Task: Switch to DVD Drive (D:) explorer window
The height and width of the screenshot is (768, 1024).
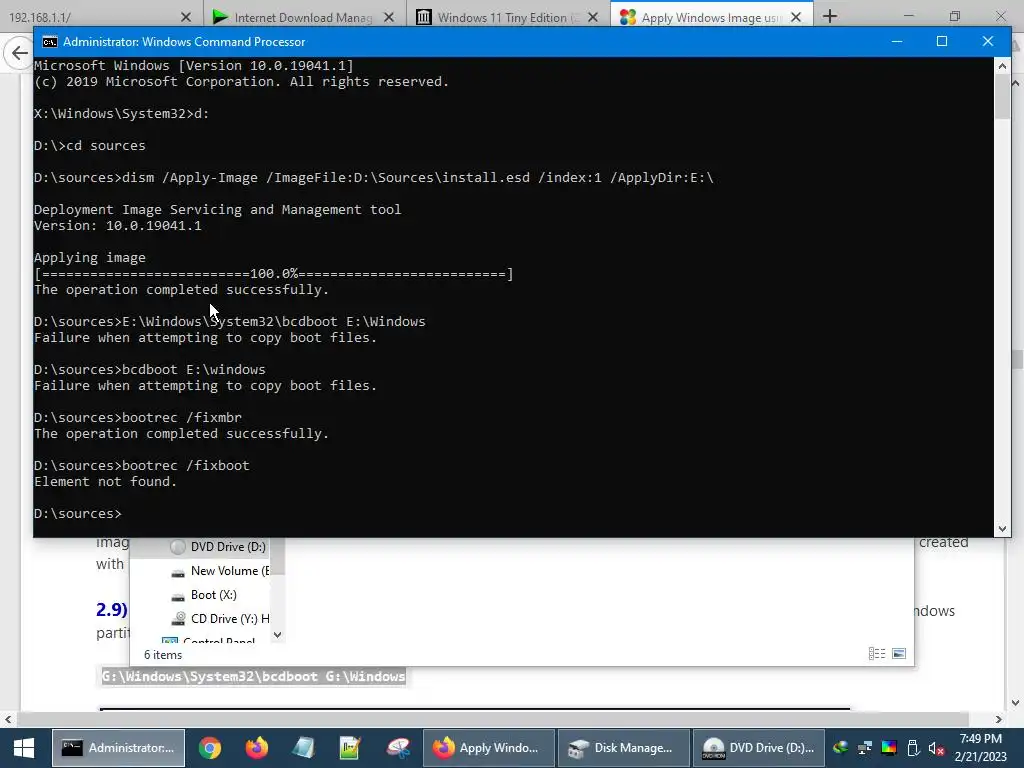Action: pyautogui.click(x=758, y=748)
